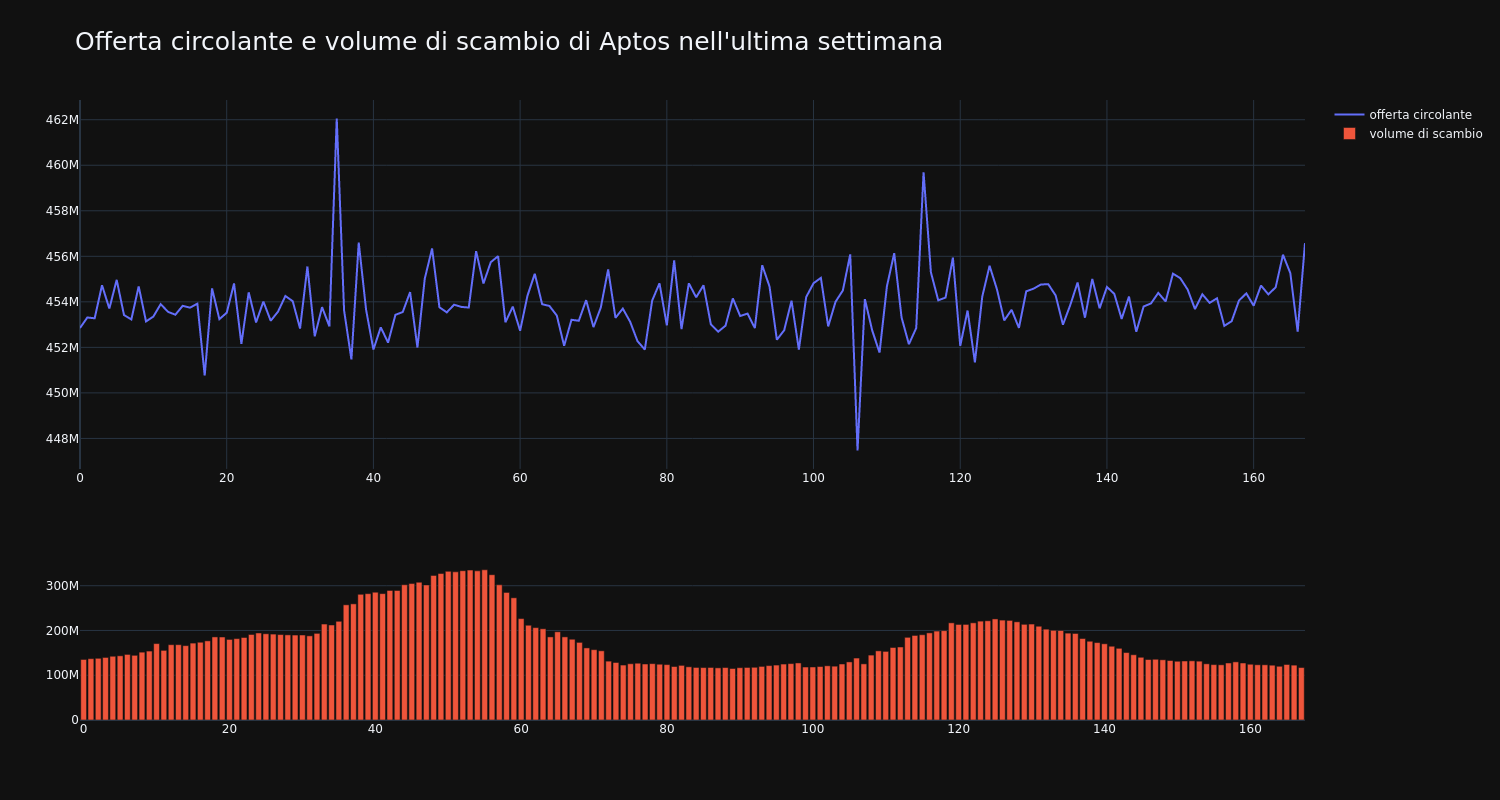This screenshot has width=1500, height=800.
Task: Click the 448M y-axis label
Action: click(62, 439)
